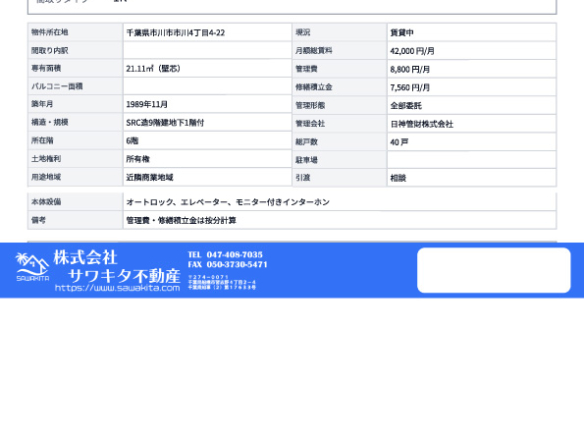Select the 全部委託 management type value
The width and height of the screenshot is (584, 438).
click(x=406, y=106)
